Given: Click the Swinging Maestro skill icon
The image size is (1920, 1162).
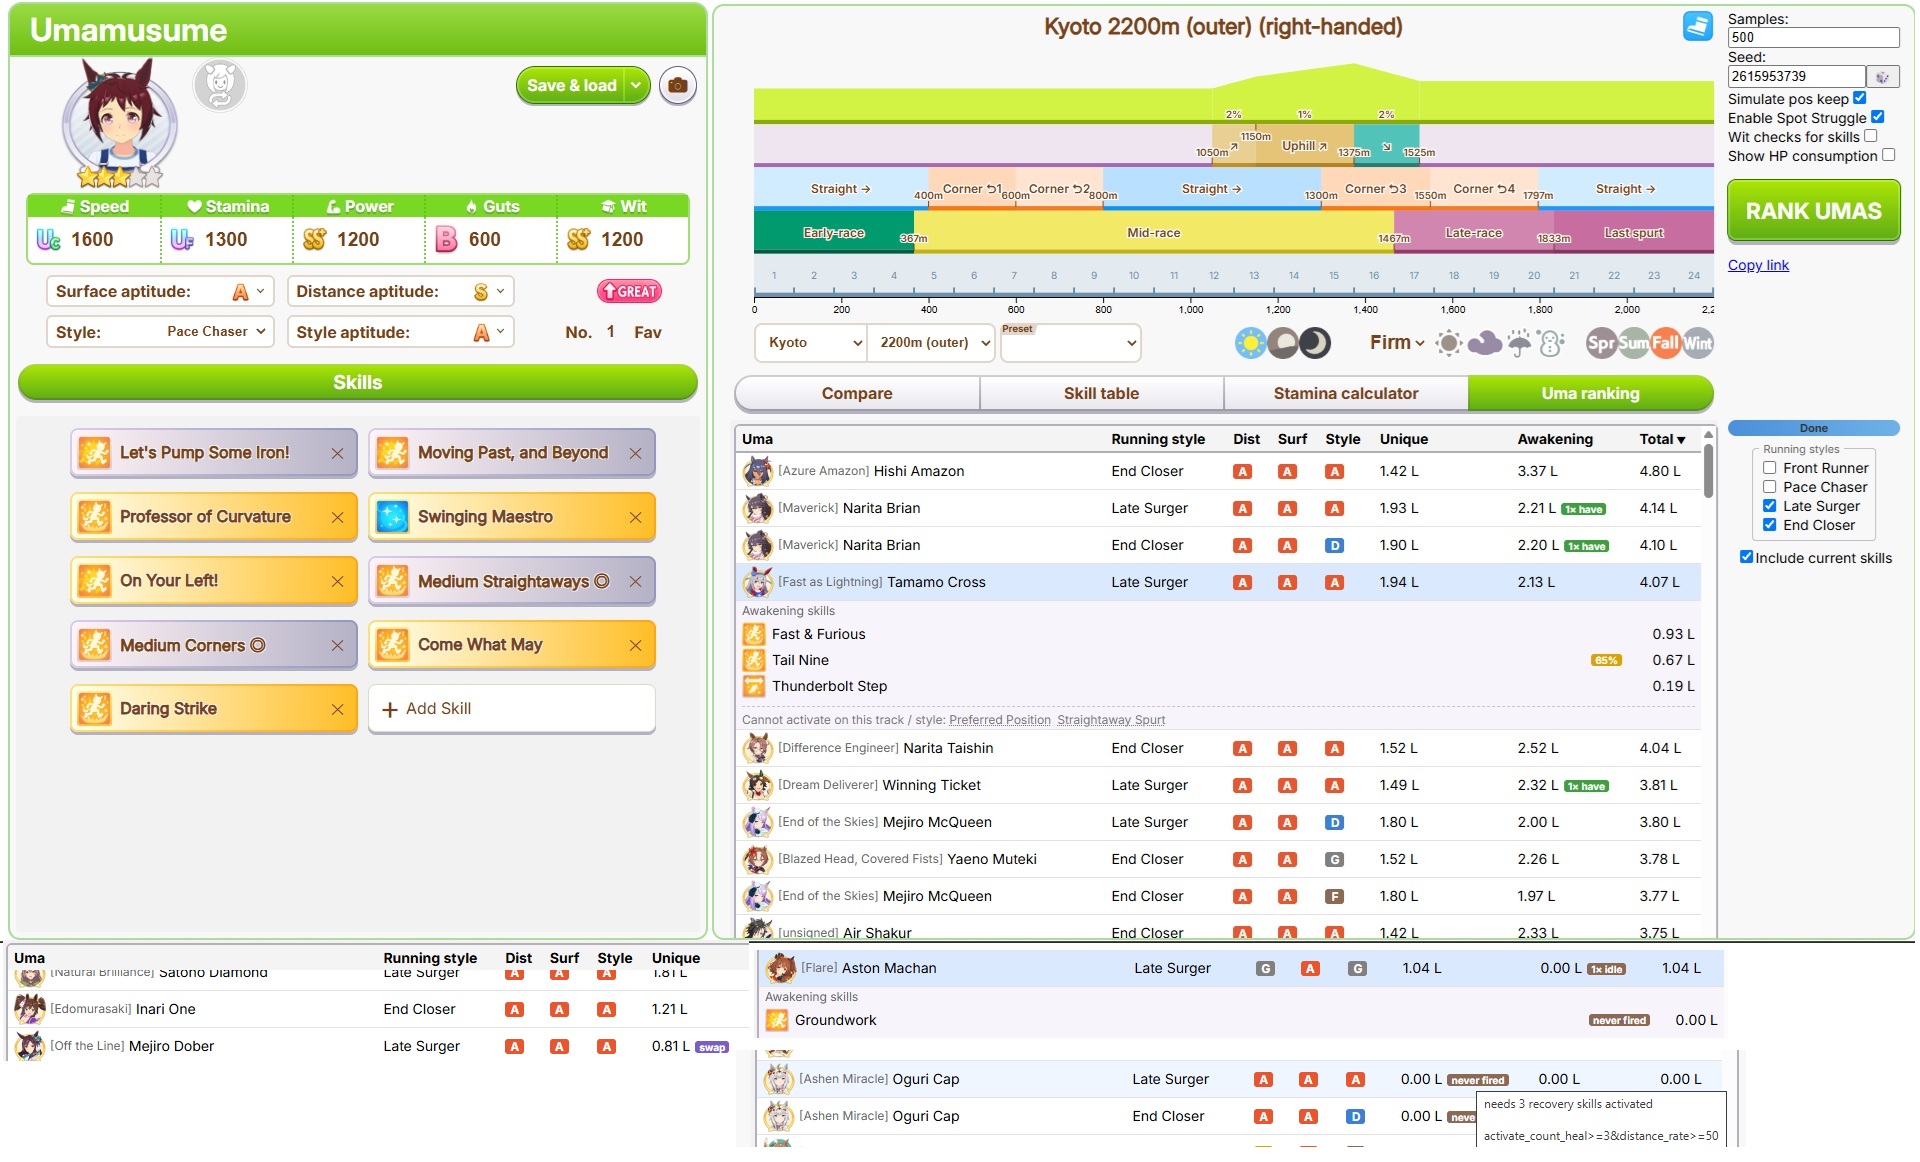Looking at the screenshot, I should 392,517.
